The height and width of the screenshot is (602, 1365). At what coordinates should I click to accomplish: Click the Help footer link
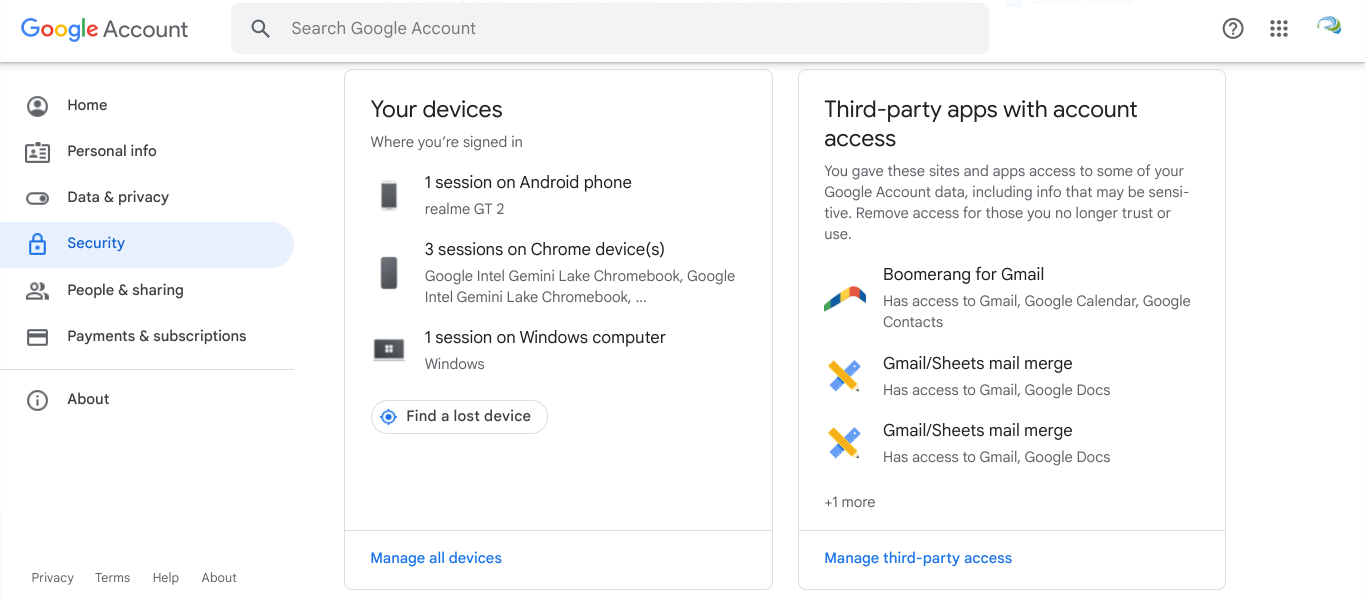click(x=166, y=578)
